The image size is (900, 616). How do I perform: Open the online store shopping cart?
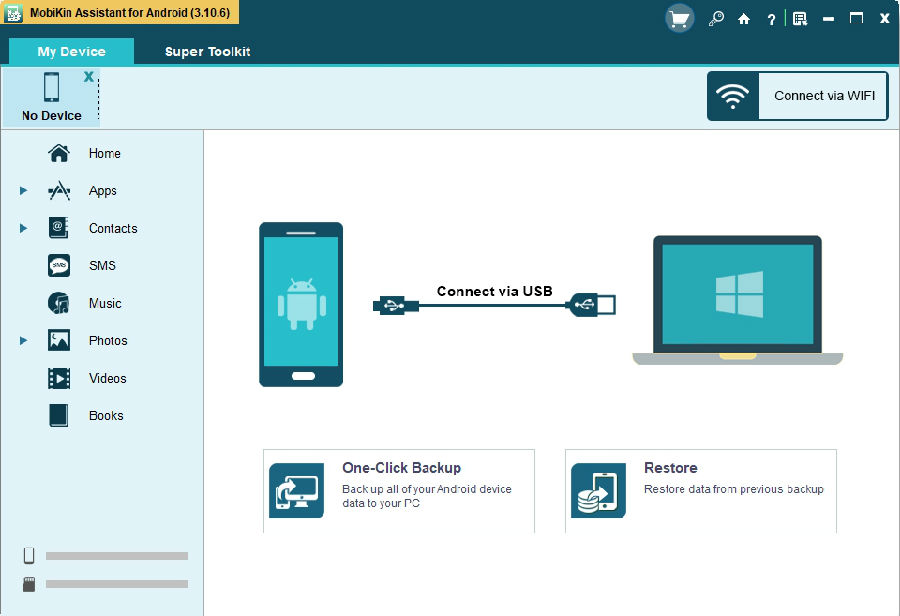pos(679,17)
